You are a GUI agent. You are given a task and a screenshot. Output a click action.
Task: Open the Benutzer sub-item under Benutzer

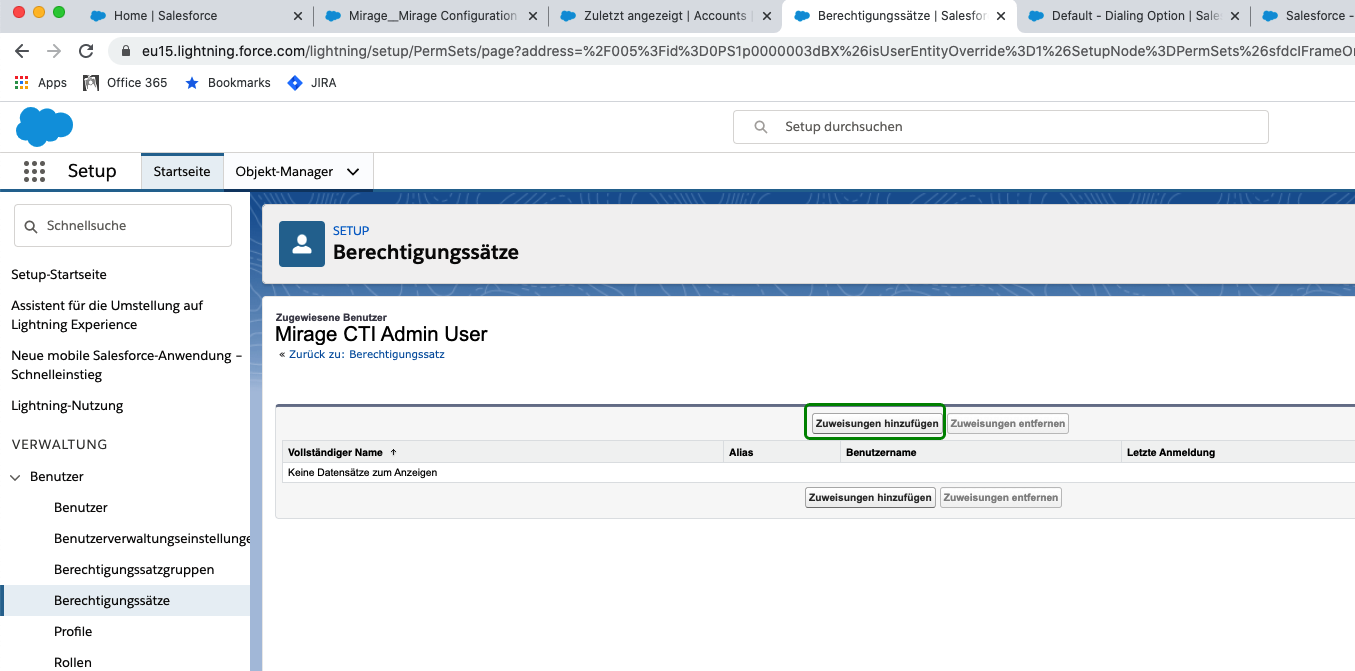[81, 508]
